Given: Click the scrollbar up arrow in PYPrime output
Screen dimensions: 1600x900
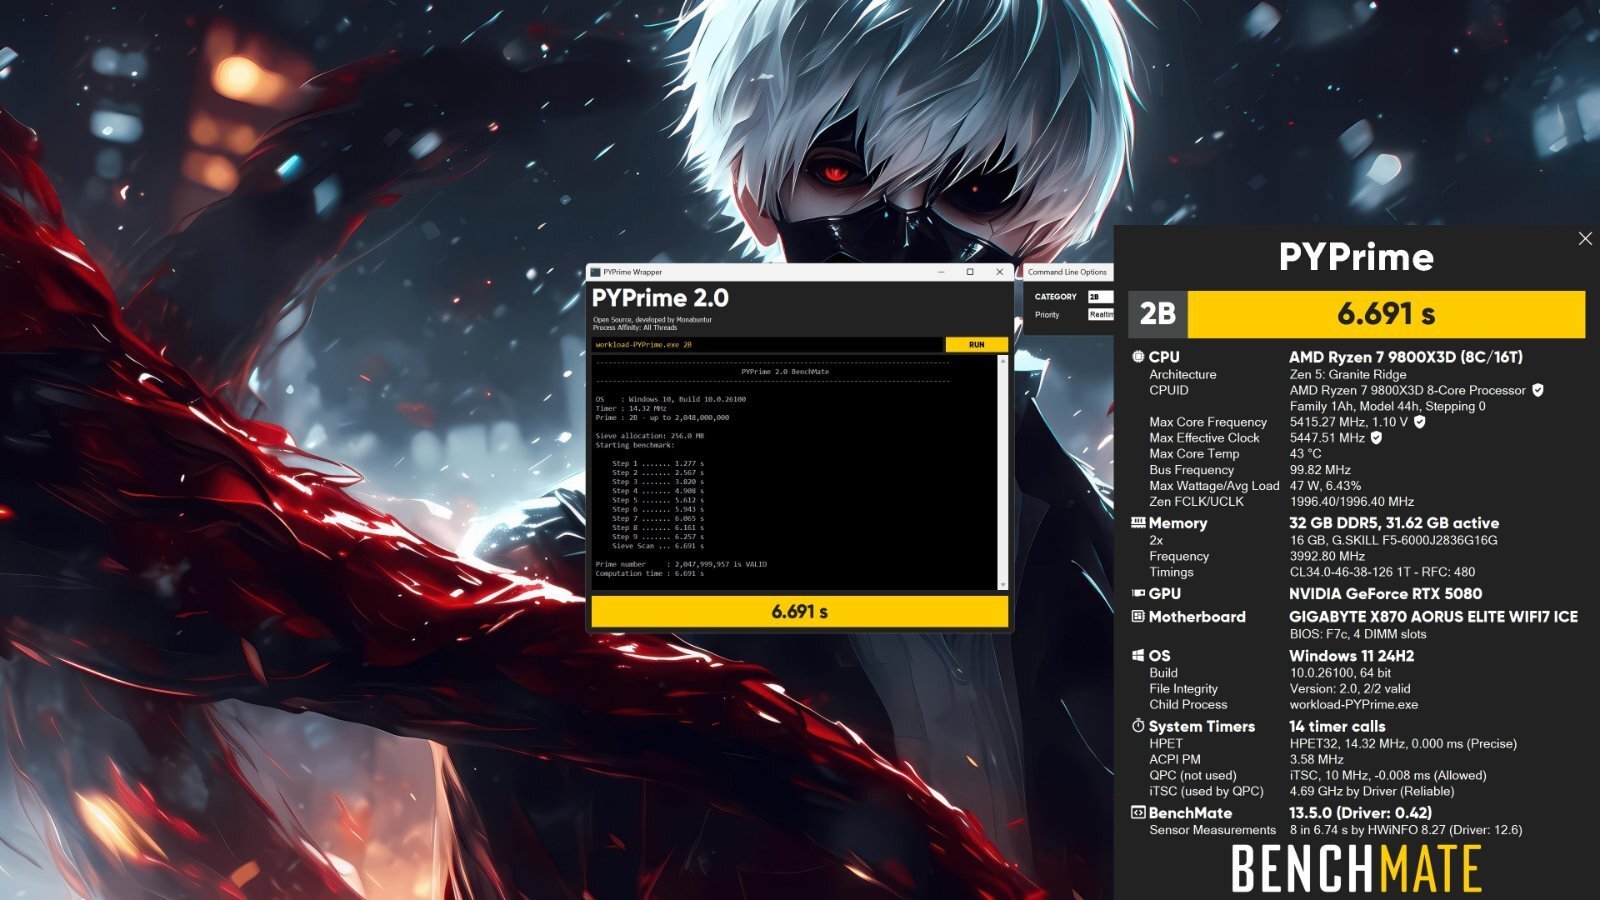Looking at the screenshot, I should [1002, 361].
